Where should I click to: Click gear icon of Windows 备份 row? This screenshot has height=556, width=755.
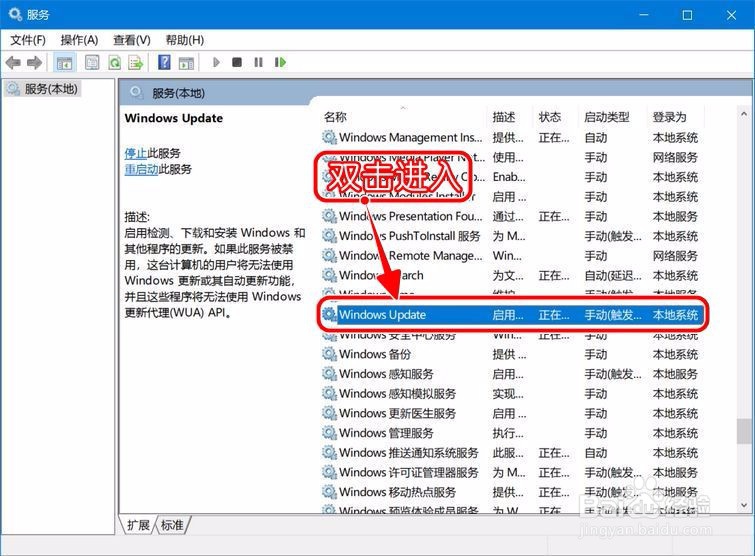(x=329, y=354)
